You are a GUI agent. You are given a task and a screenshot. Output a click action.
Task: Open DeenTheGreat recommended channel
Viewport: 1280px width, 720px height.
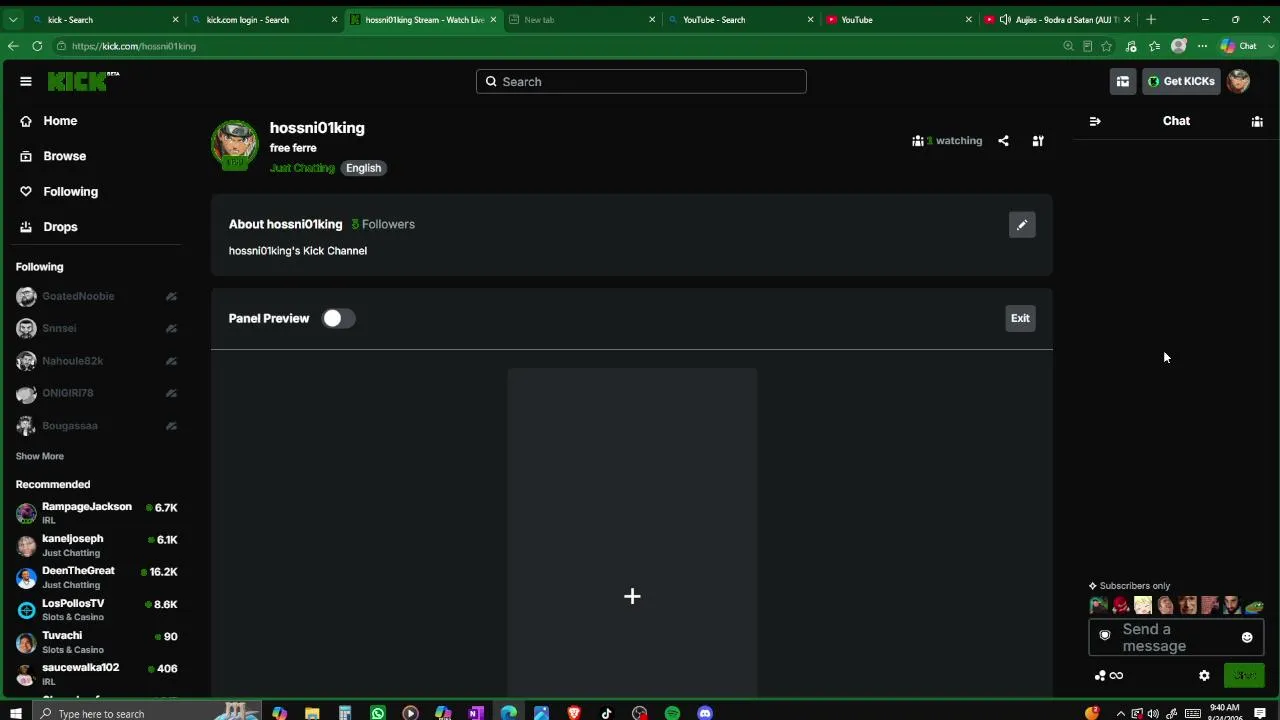(97, 577)
